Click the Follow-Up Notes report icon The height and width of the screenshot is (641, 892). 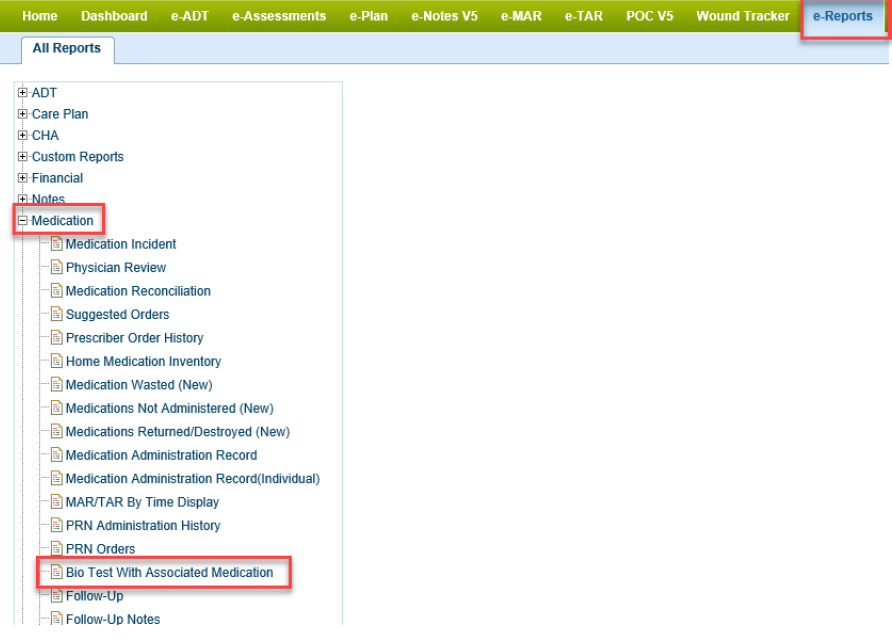tap(56, 619)
